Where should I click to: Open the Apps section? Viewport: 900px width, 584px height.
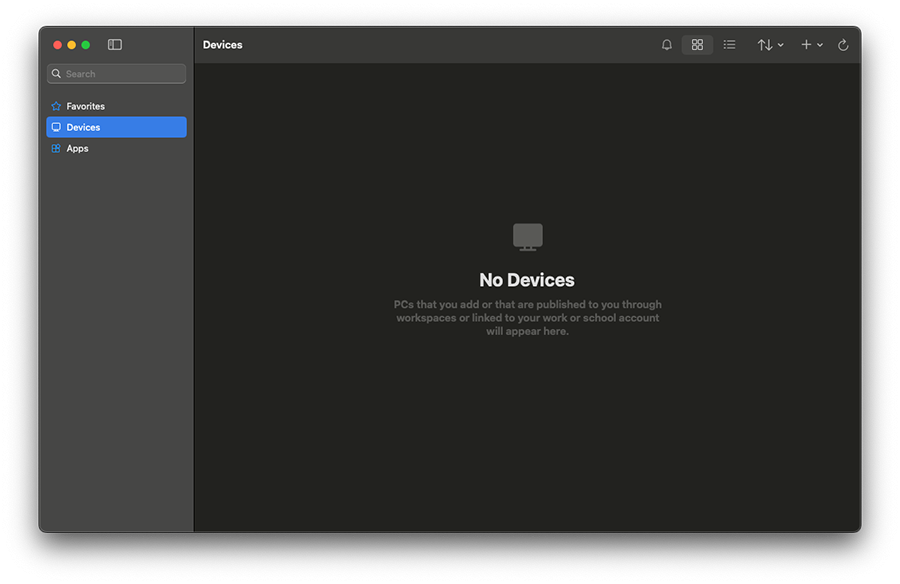point(78,148)
